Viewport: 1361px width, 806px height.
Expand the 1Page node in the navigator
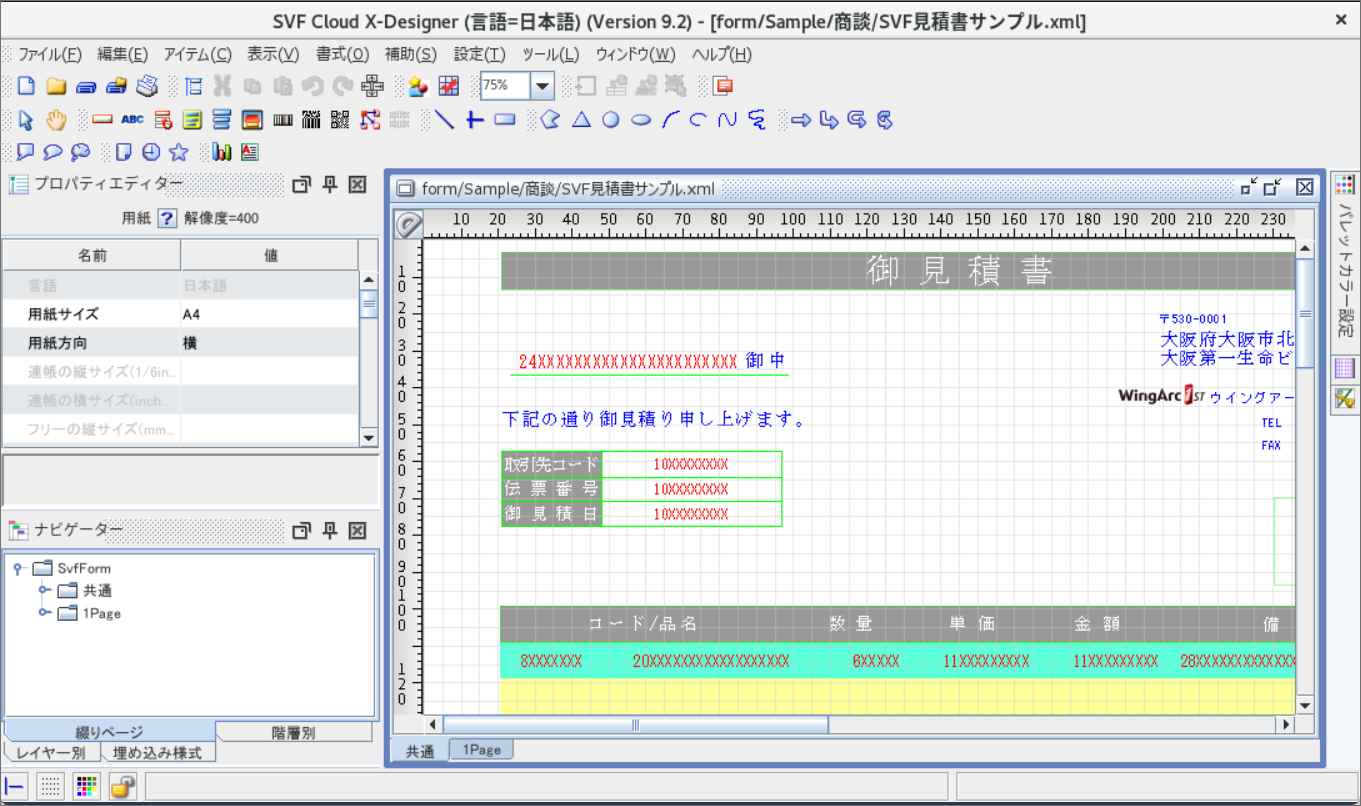click(44, 612)
